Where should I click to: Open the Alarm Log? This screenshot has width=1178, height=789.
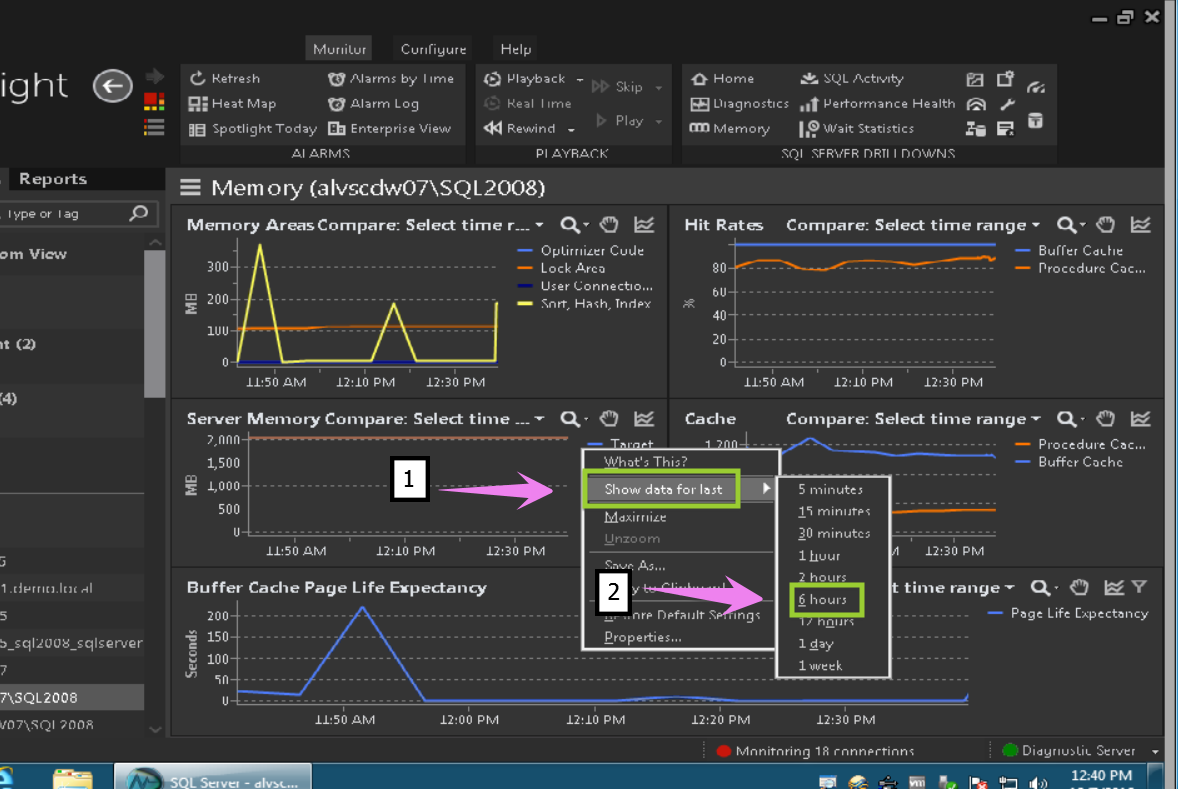pyautogui.click(x=373, y=104)
